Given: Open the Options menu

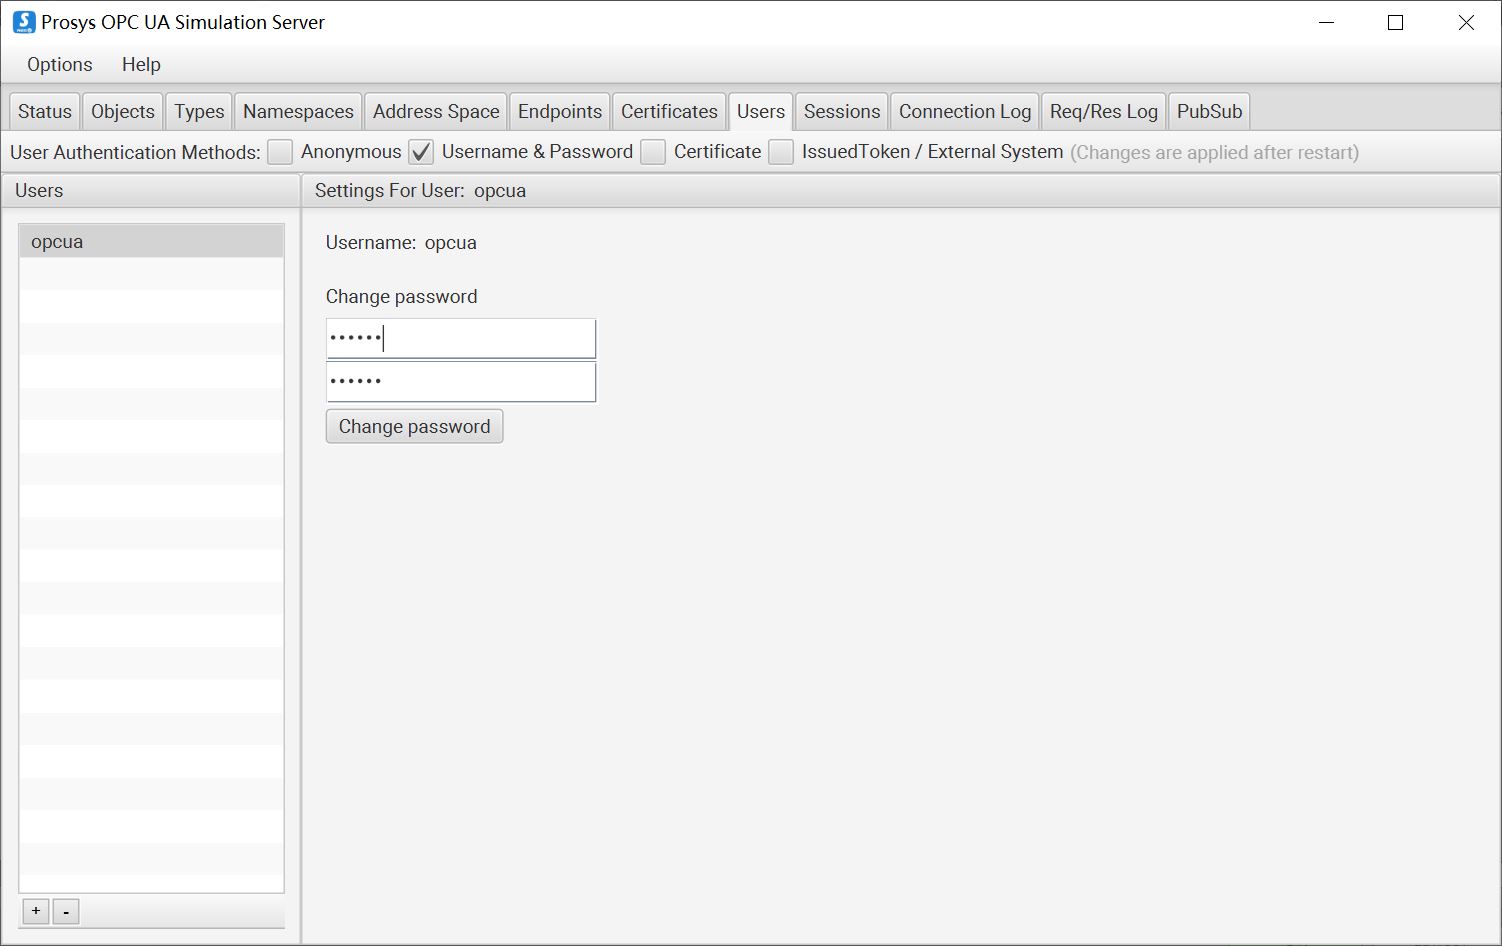Looking at the screenshot, I should tap(58, 64).
